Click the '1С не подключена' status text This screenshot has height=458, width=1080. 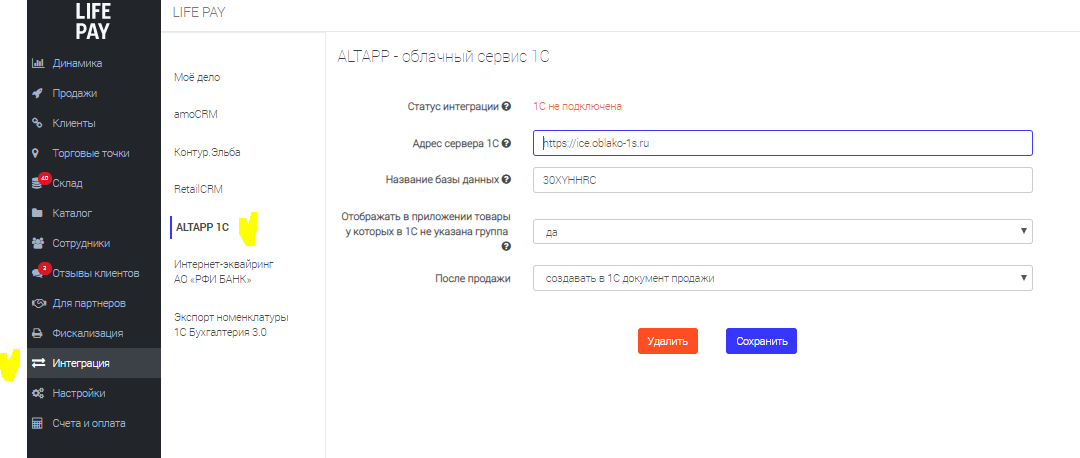pyautogui.click(x=577, y=107)
